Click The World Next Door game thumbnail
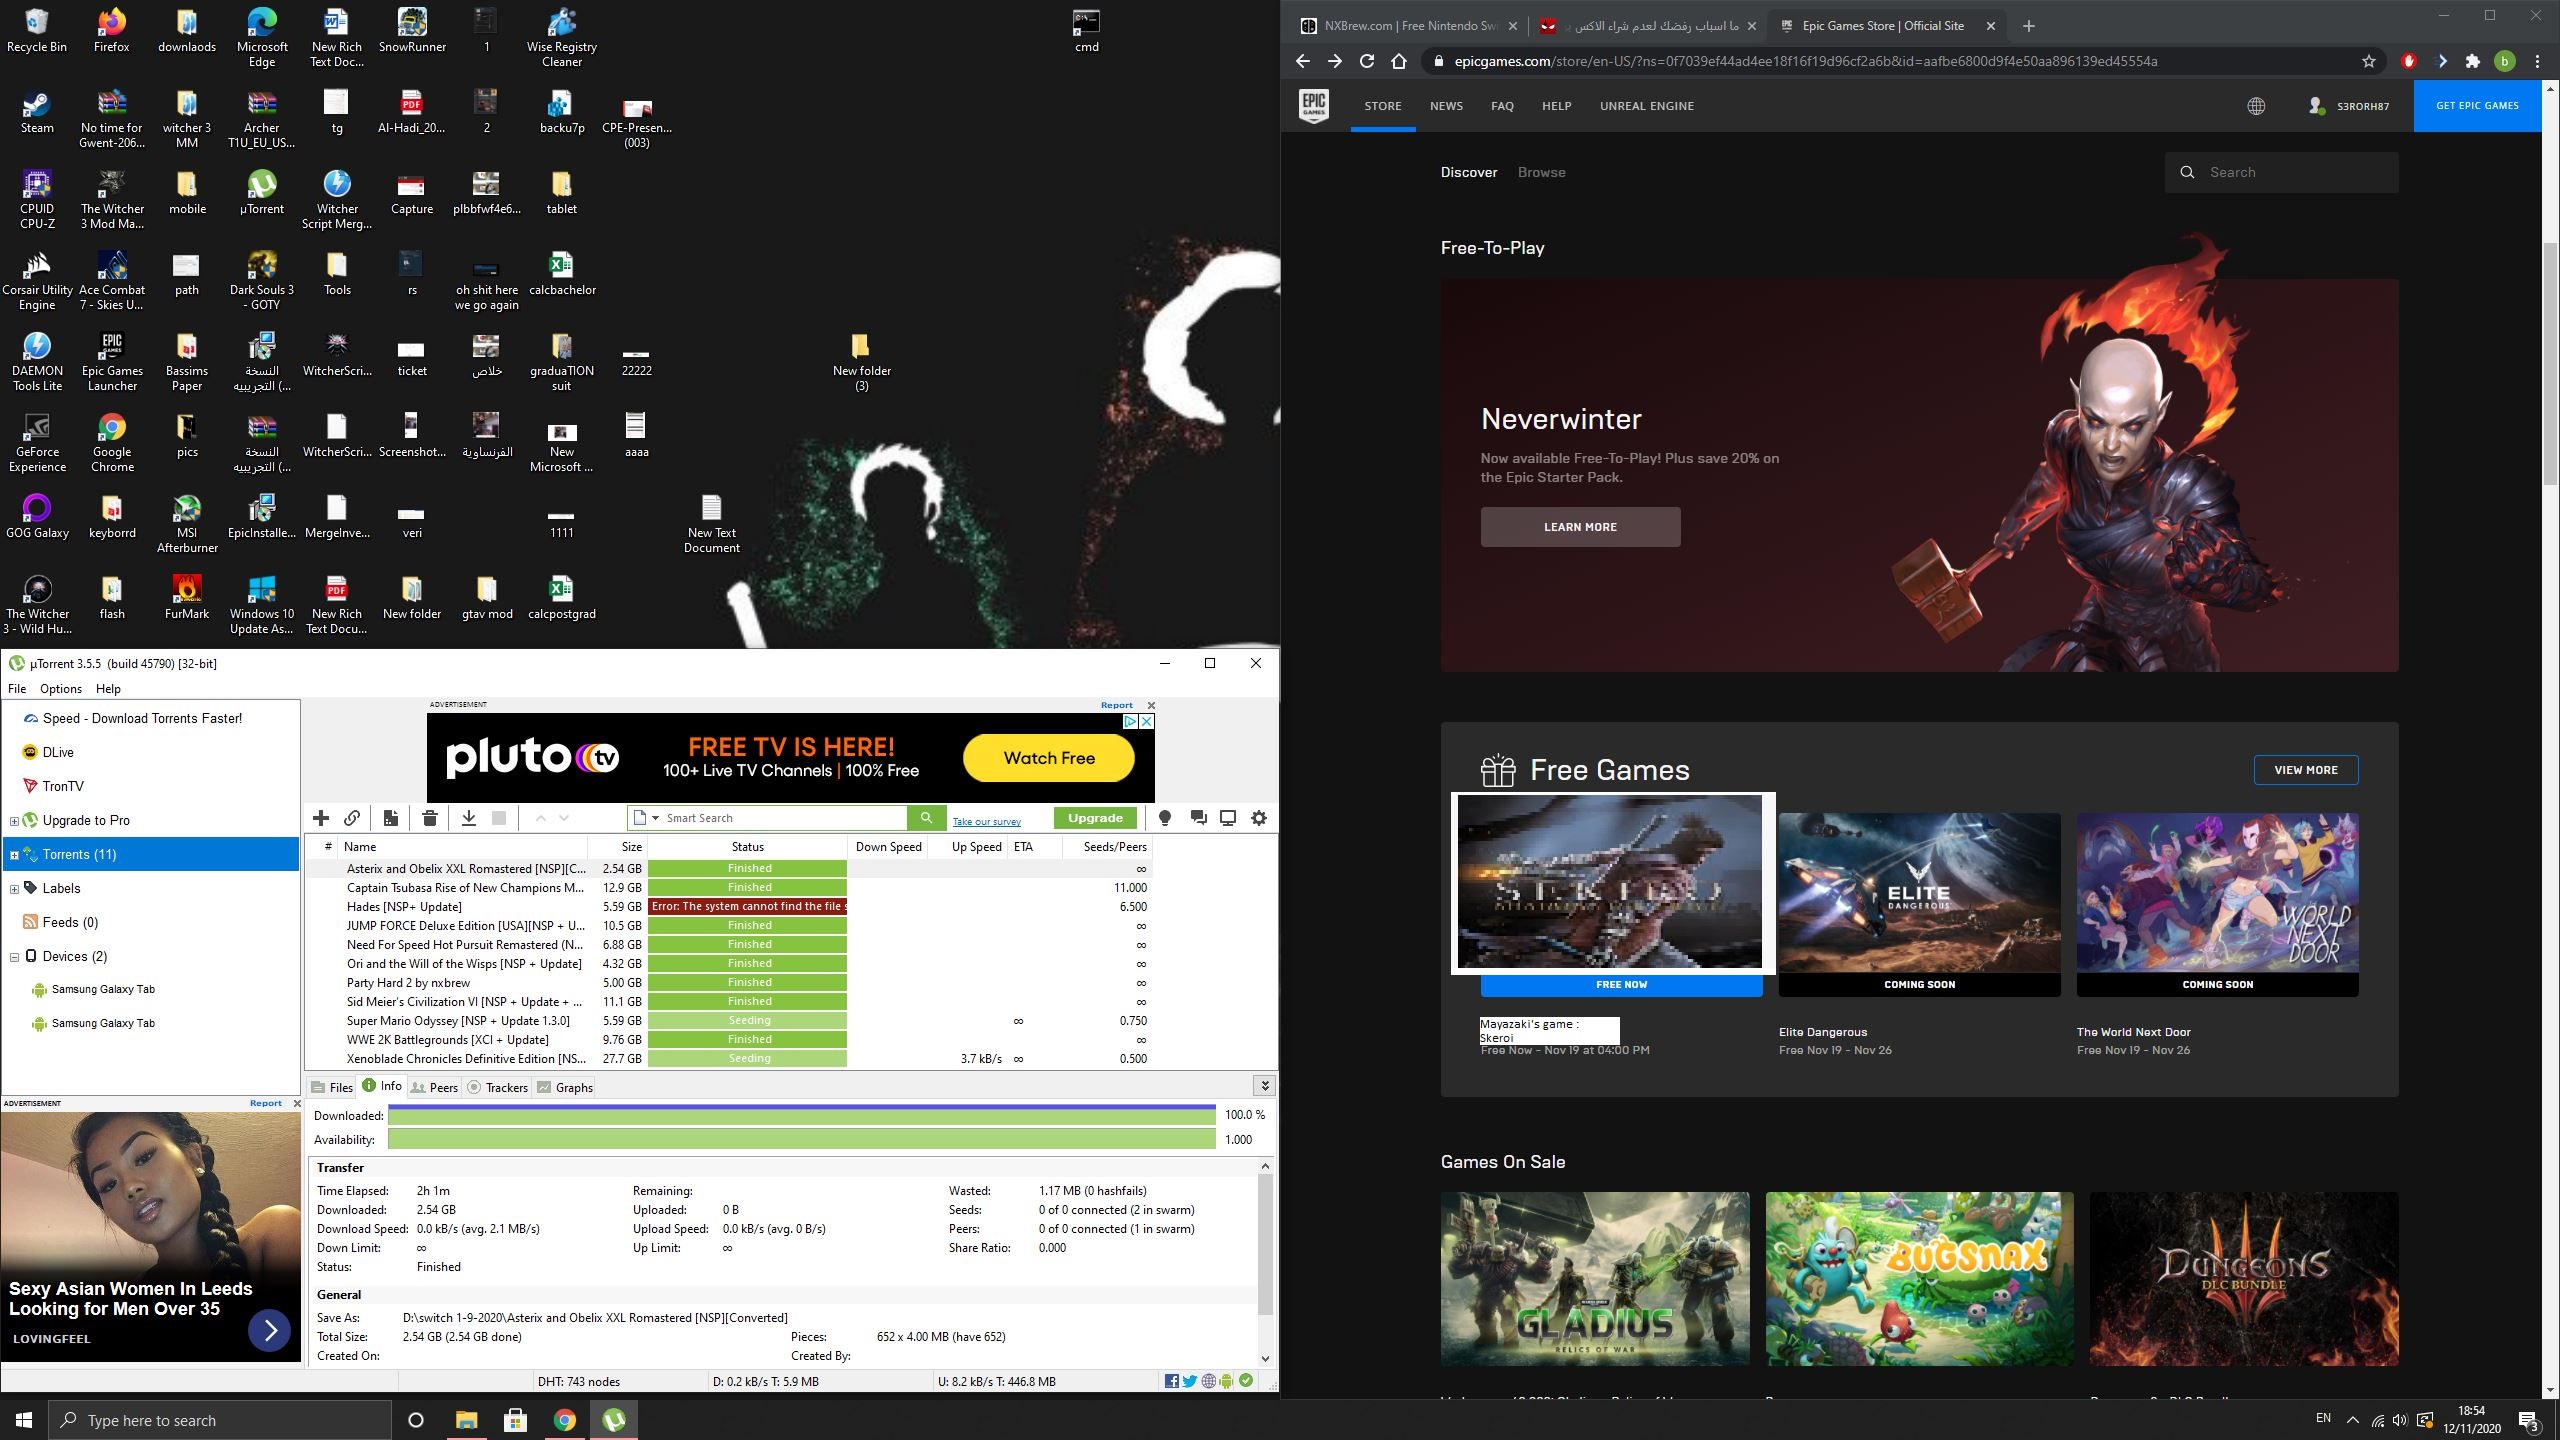This screenshot has width=2560, height=1440. pyautogui.click(x=2217, y=892)
